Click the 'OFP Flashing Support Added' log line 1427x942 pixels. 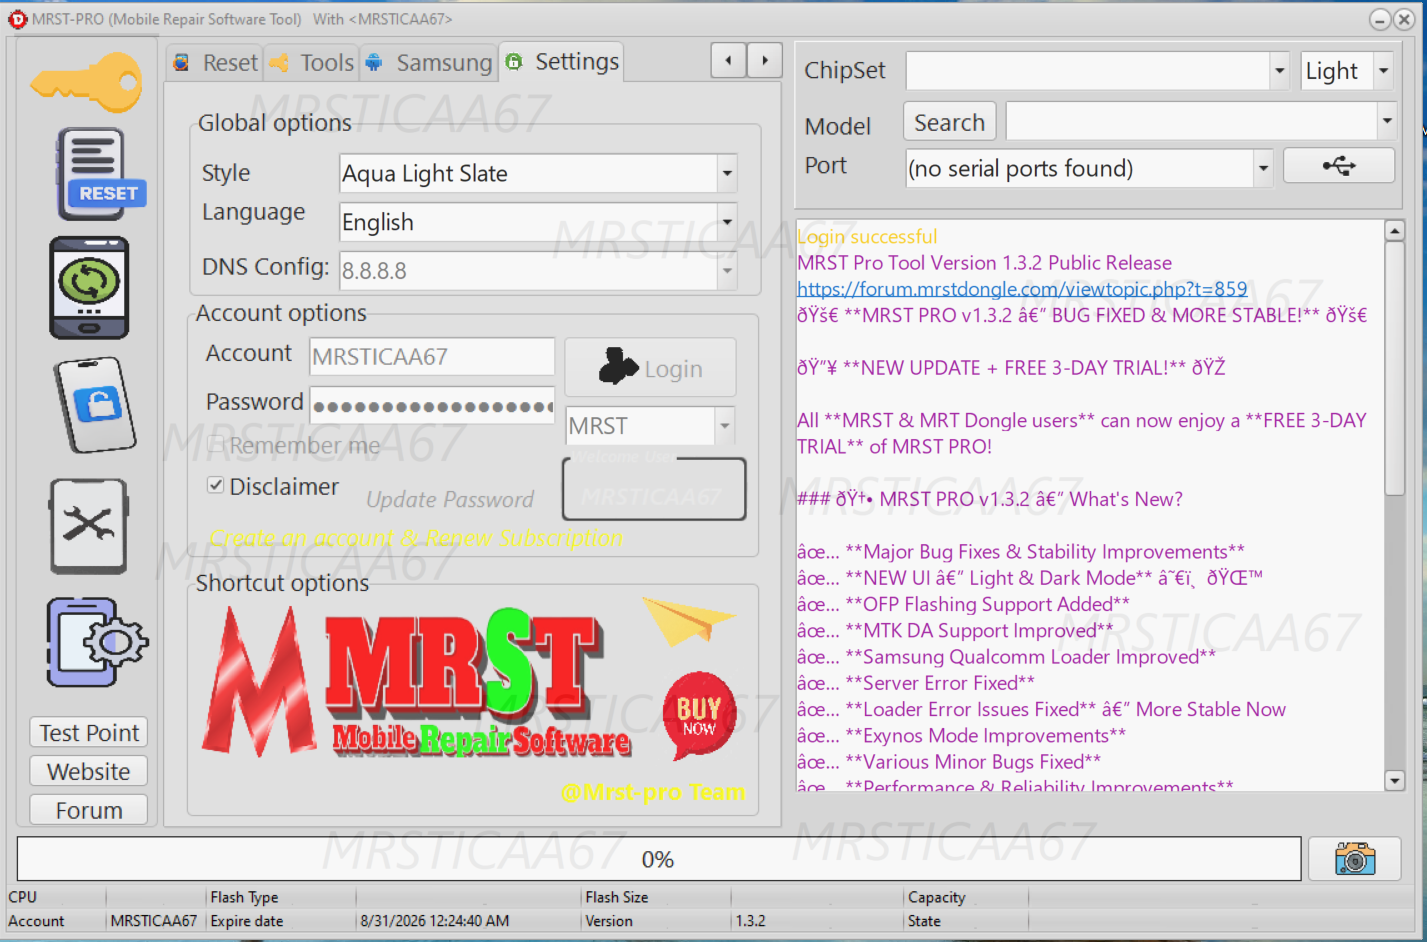[x=963, y=604]
